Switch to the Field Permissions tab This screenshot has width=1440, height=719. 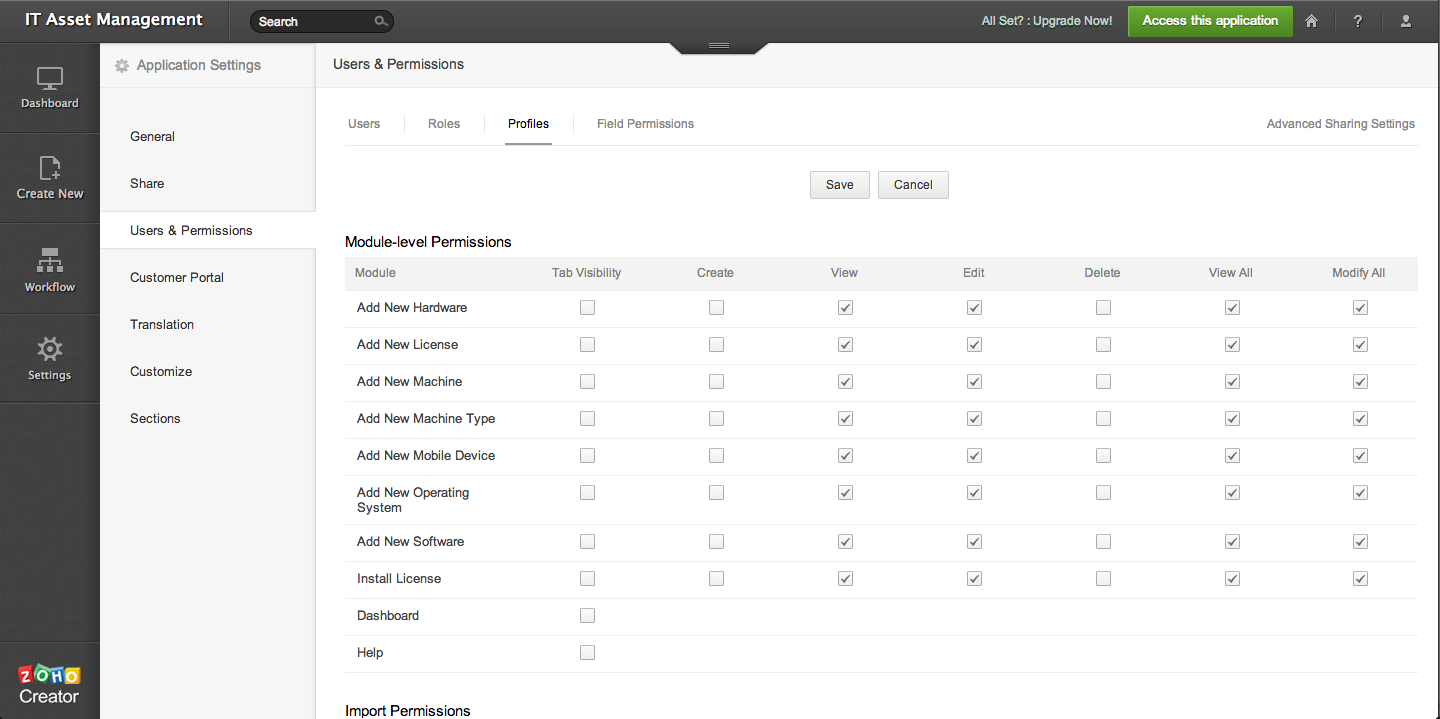[645, 124]
